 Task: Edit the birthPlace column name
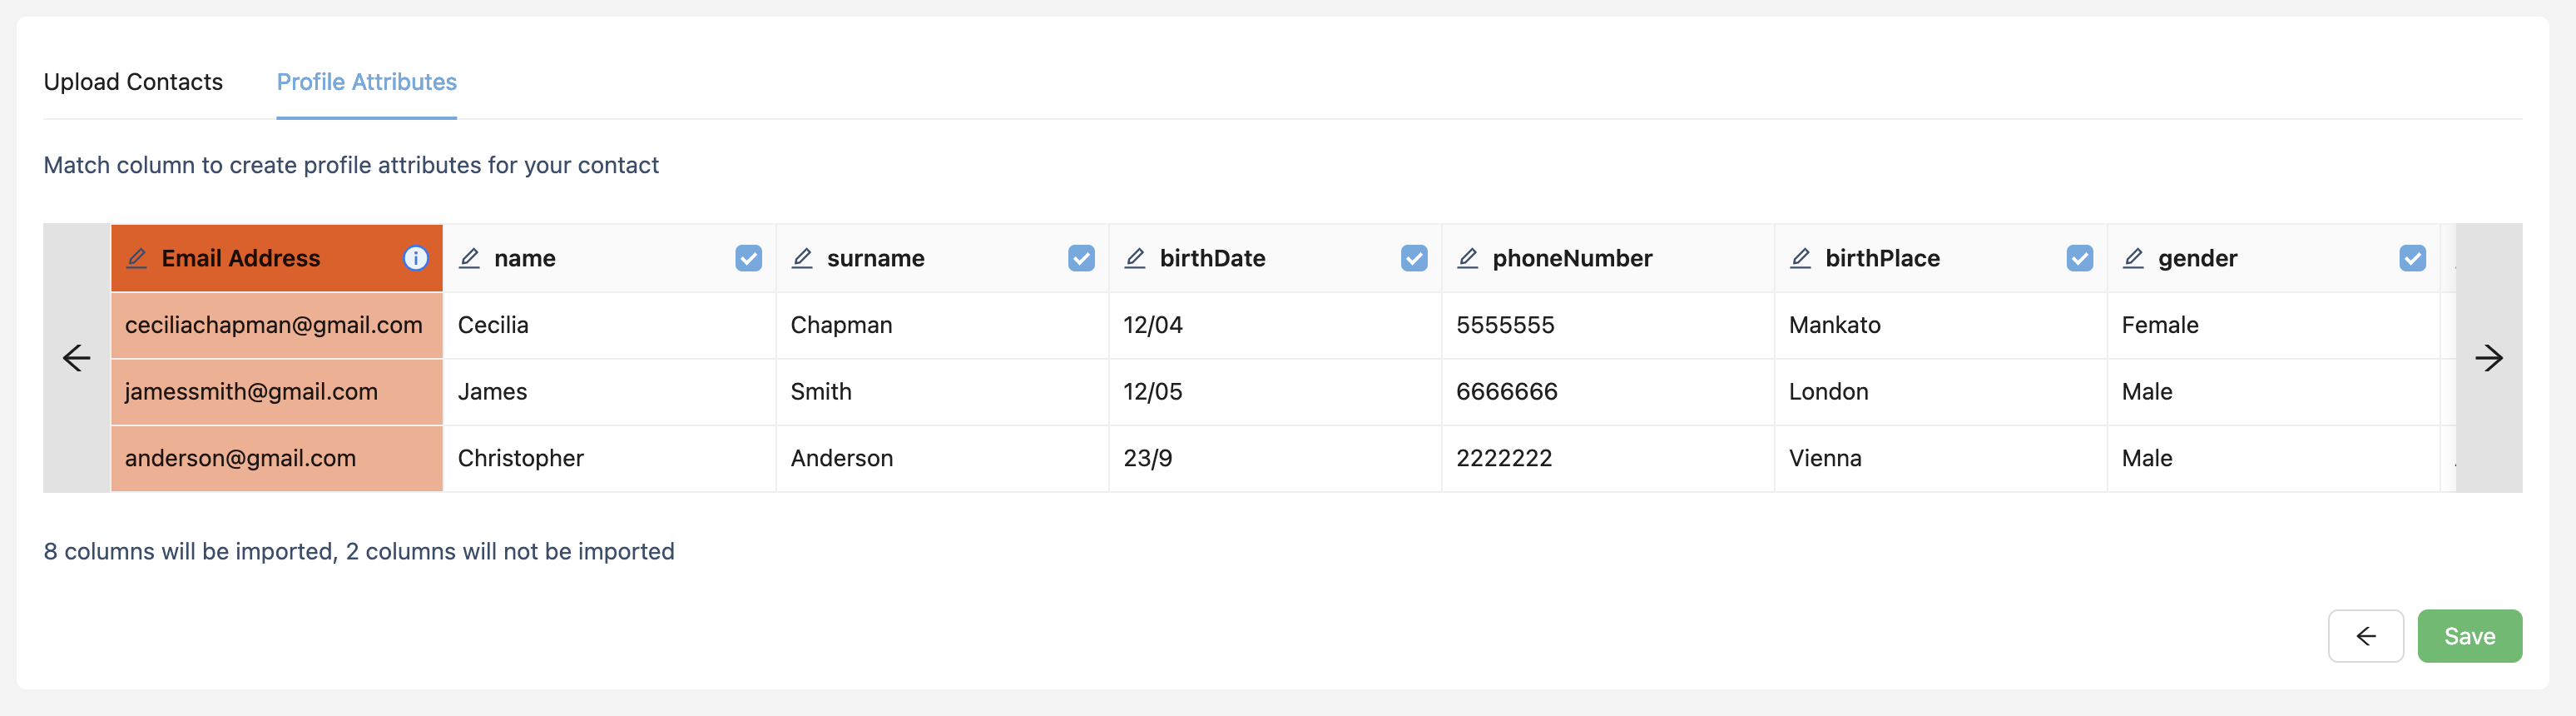coord(1800,258)
